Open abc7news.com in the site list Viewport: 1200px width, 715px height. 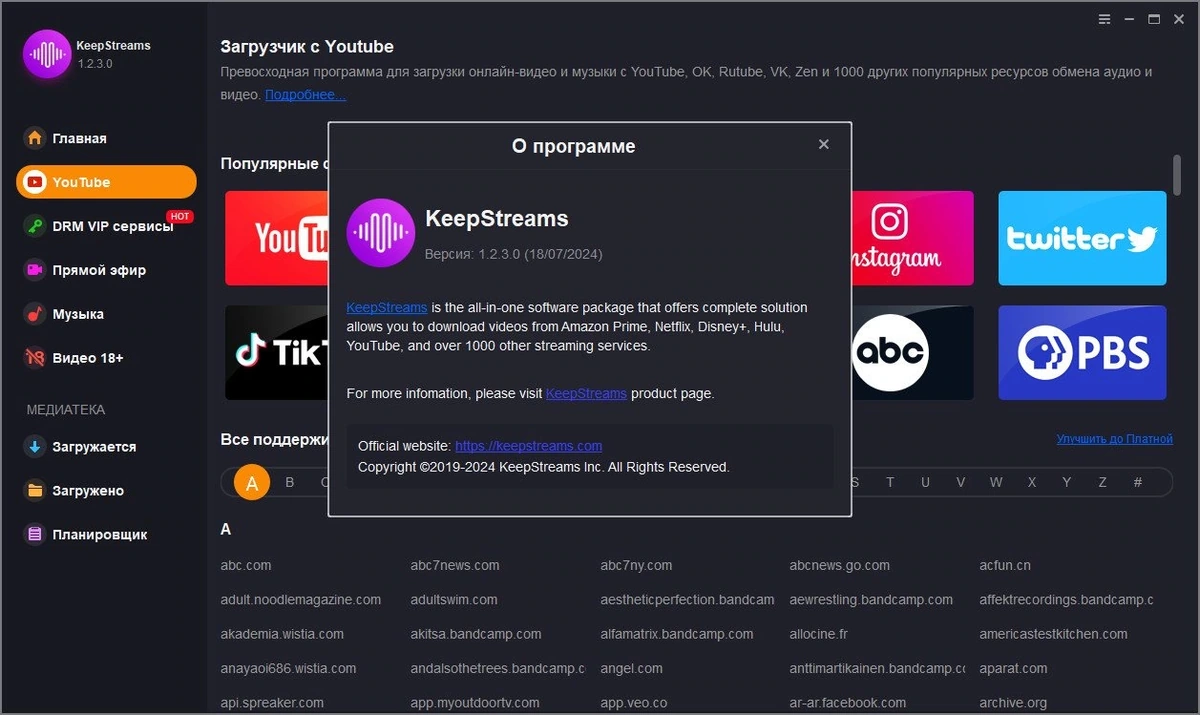(x=455, y=565)
